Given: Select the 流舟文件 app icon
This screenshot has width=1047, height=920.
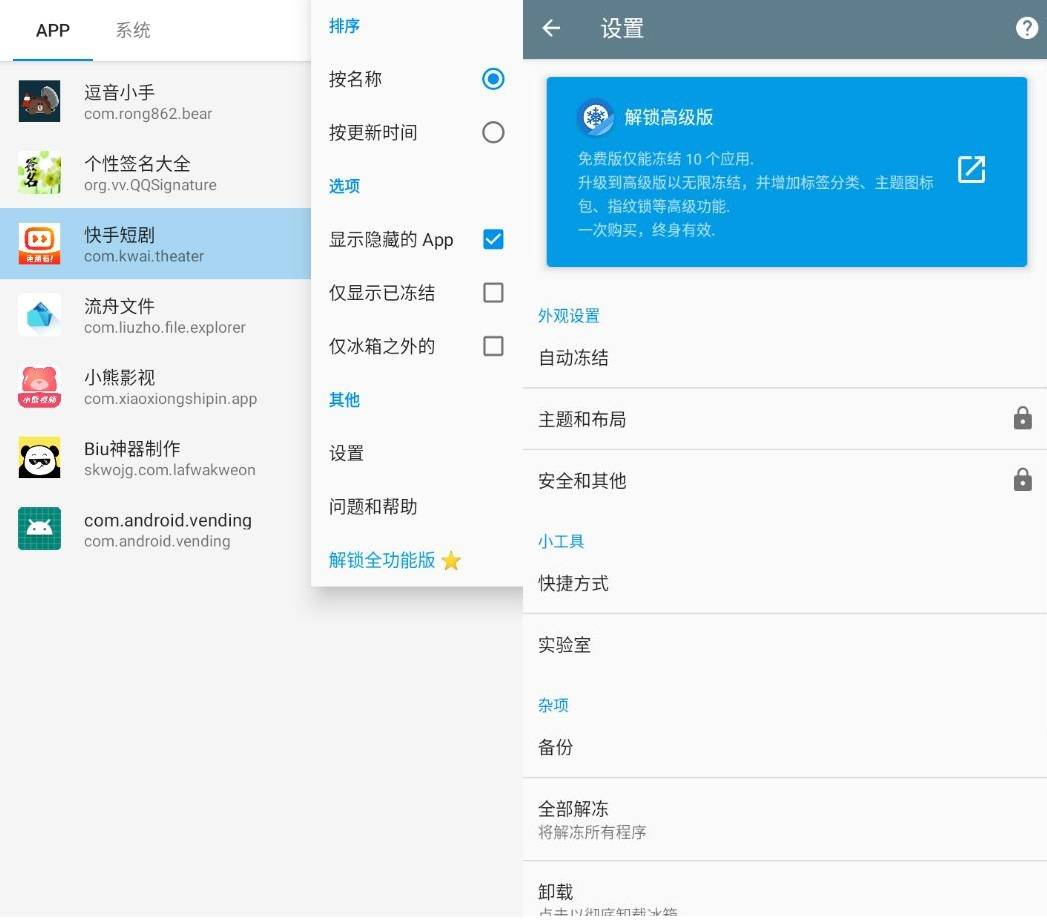Looking at the screenshot, I should tap(38, 315).
